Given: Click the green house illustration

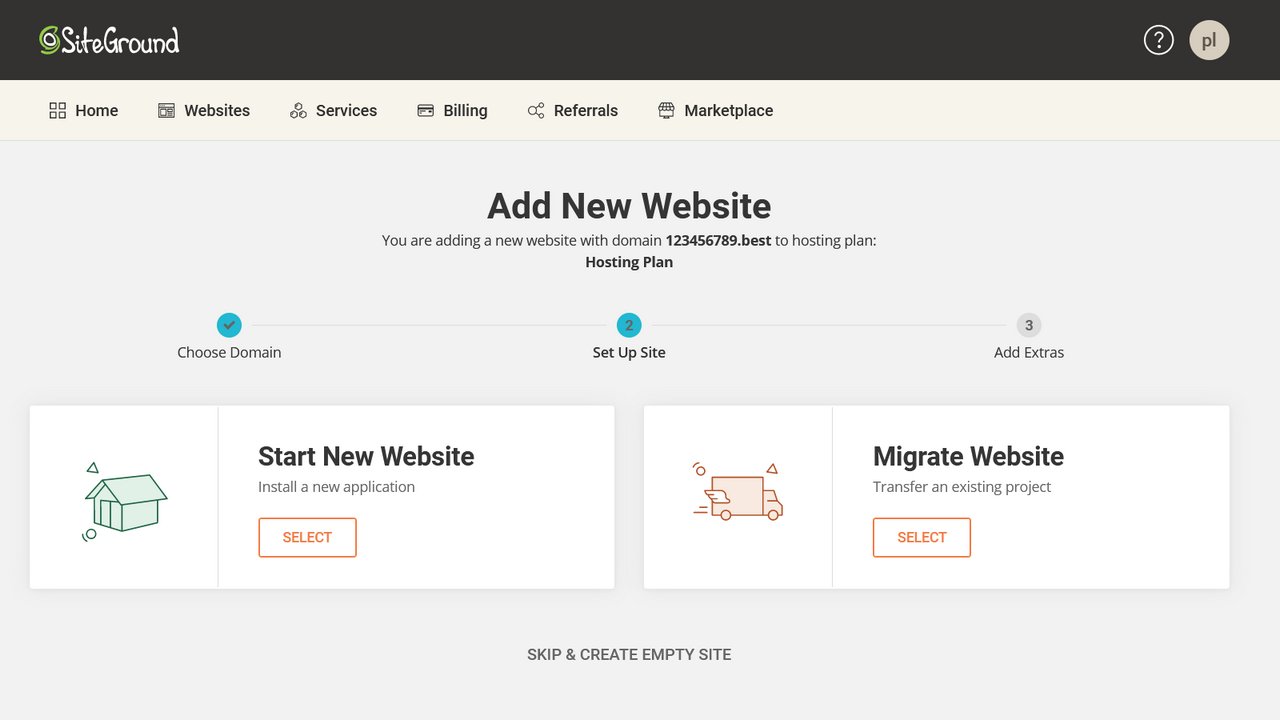Looking at the screenshot, I should 124,502.
